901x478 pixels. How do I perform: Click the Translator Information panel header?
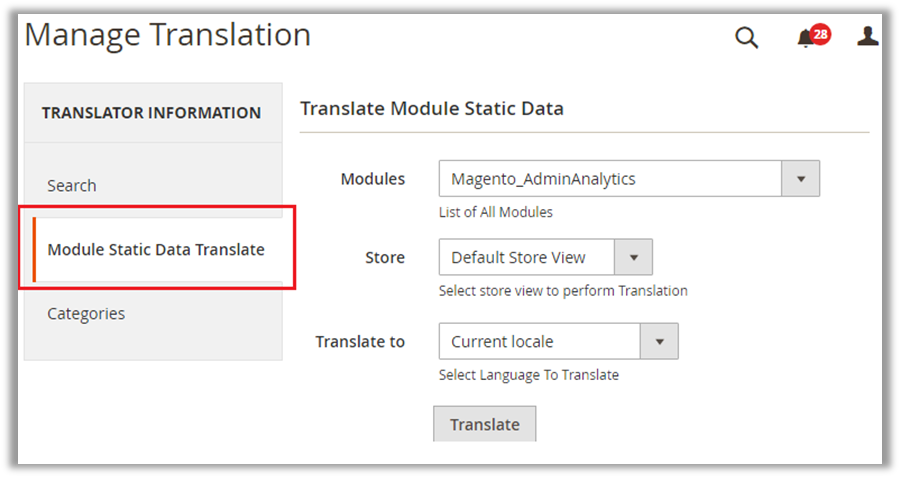point(151,113)
